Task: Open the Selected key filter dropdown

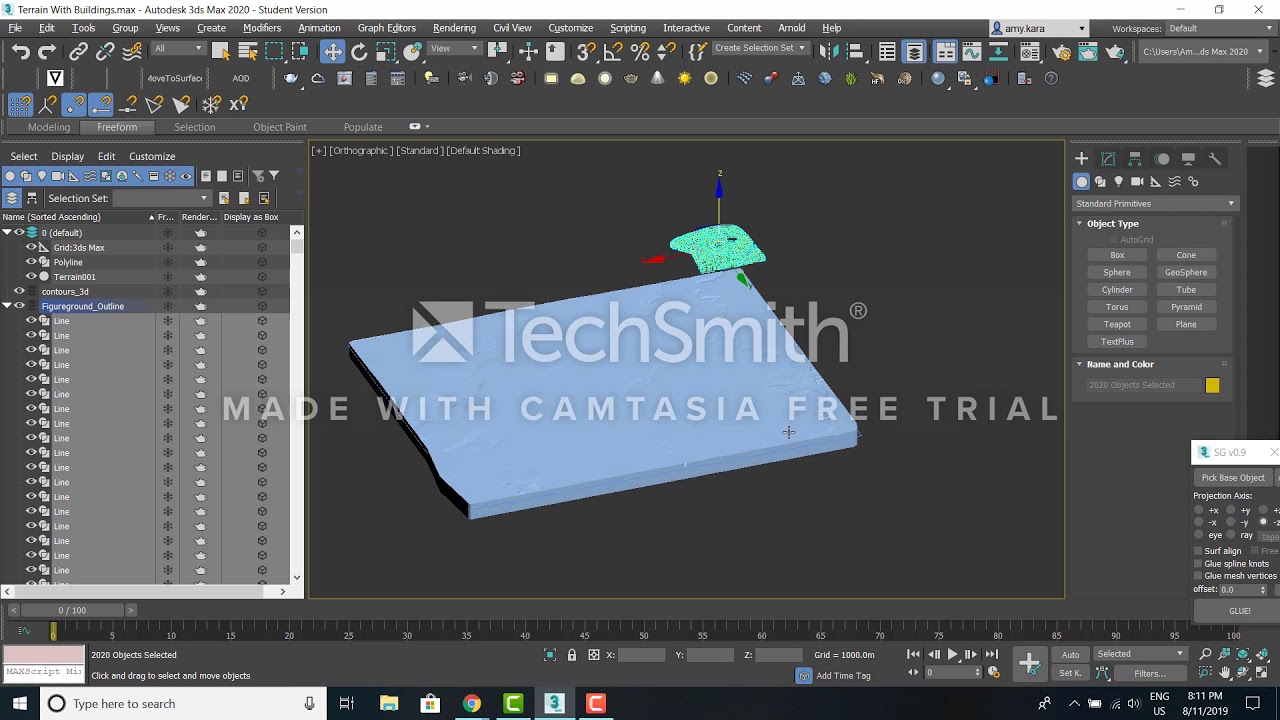Action: point(1140,654)
